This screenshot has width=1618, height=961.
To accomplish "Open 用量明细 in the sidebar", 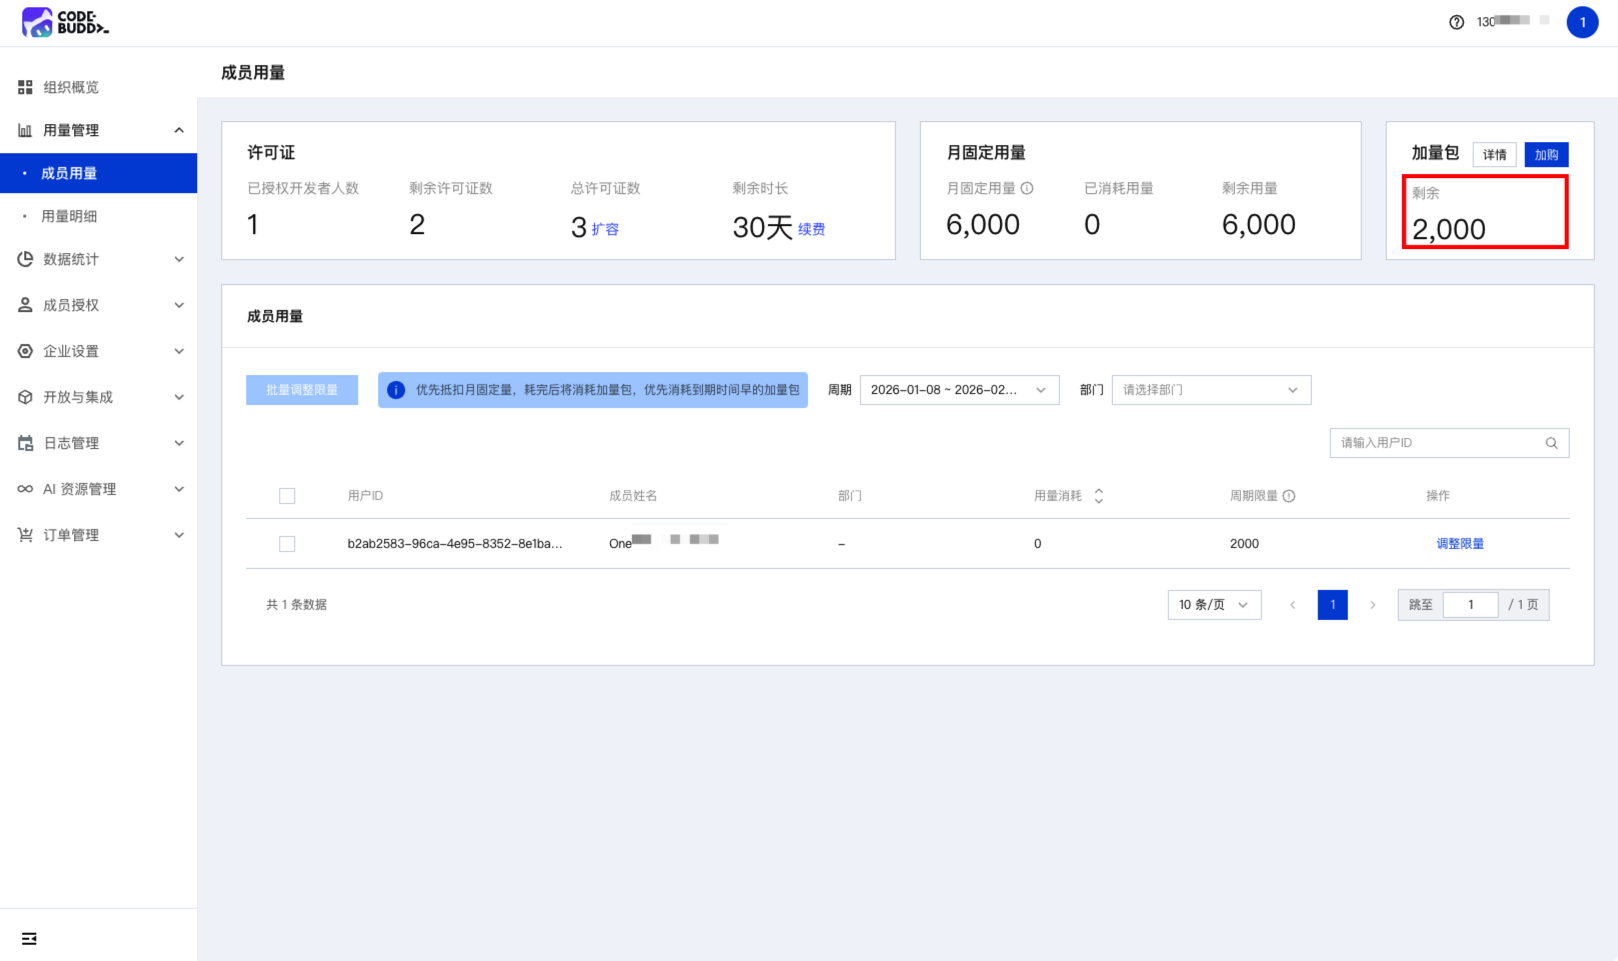I will click(x=69, y=216).
